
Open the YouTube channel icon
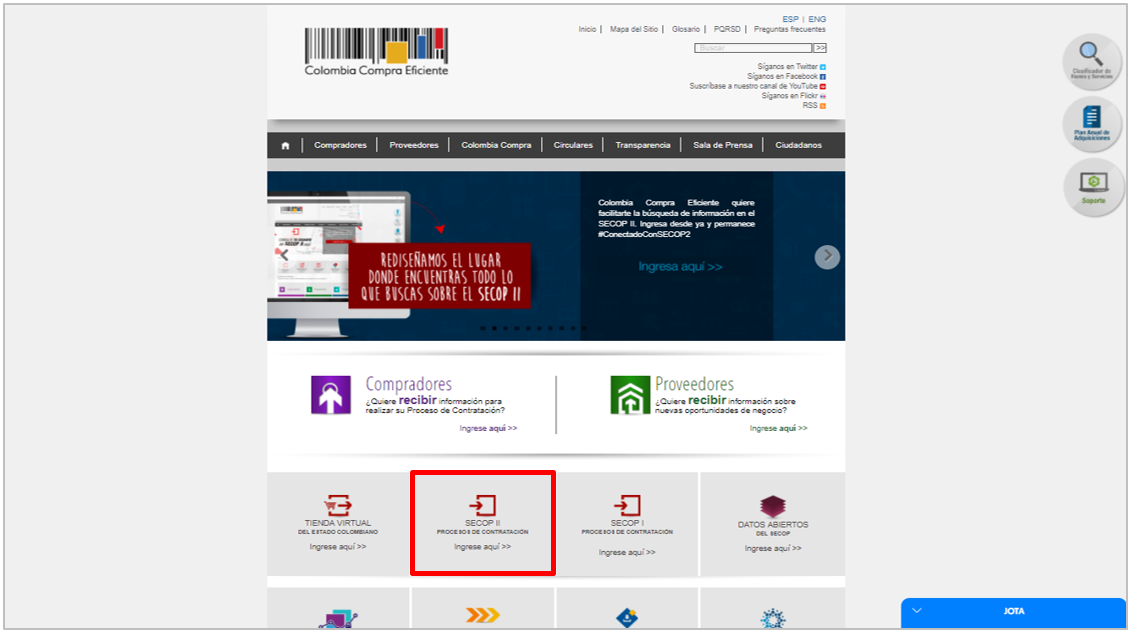click(x=822, y=87)
